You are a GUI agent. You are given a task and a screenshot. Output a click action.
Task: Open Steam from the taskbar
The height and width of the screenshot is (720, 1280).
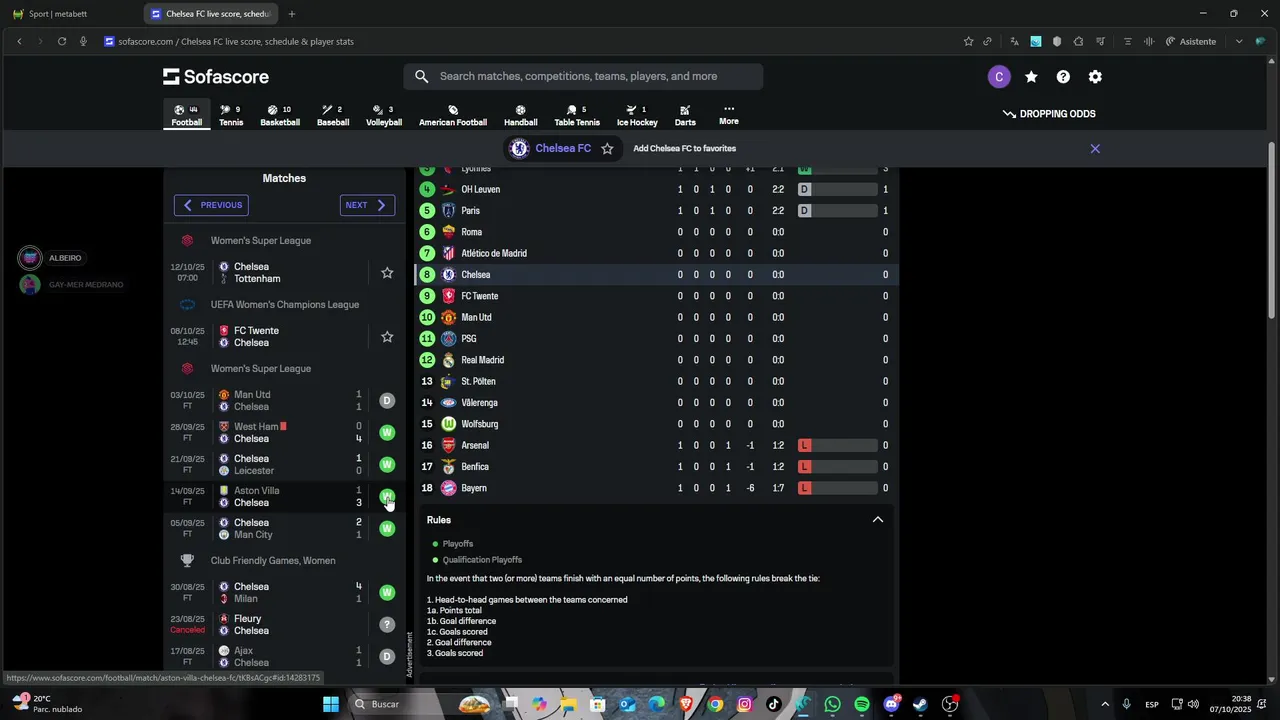[x=920, y=704]
